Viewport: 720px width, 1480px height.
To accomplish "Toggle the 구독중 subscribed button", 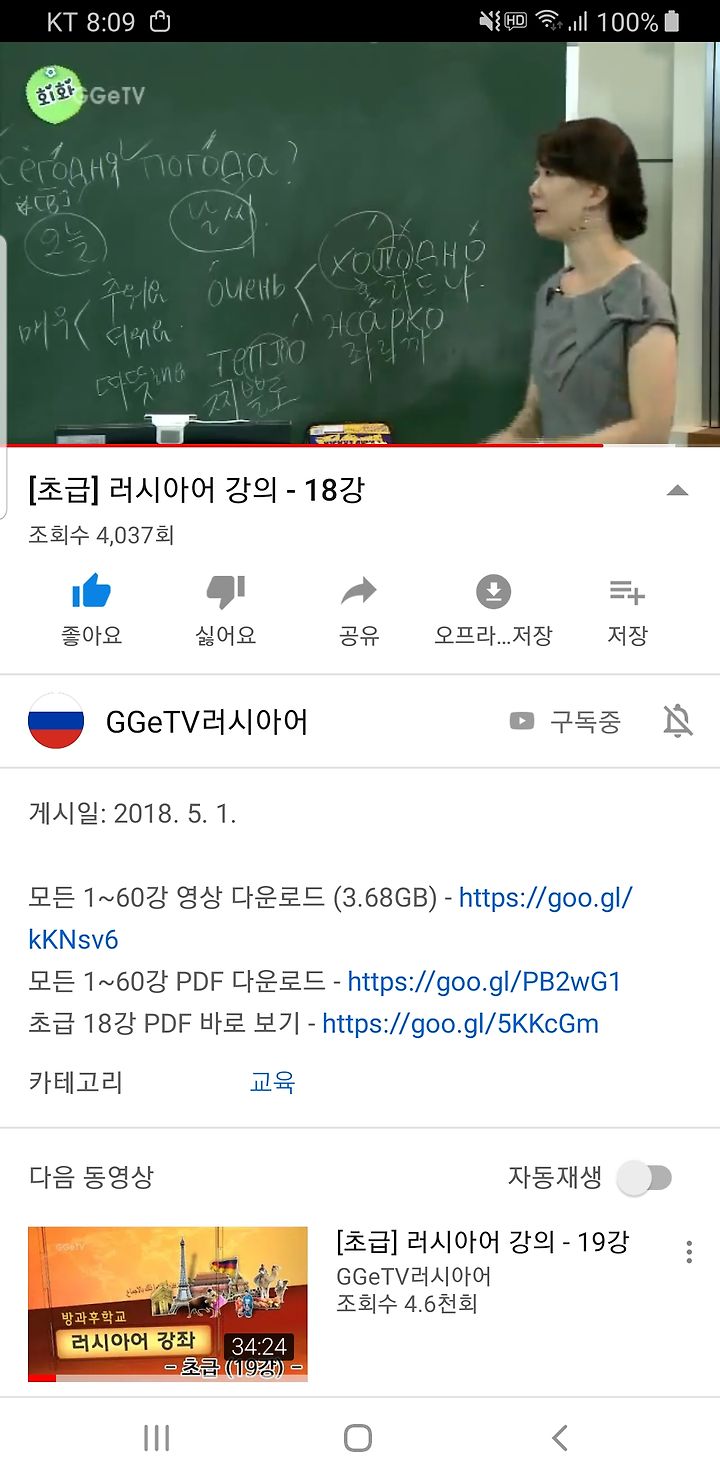I will [565, 721].
